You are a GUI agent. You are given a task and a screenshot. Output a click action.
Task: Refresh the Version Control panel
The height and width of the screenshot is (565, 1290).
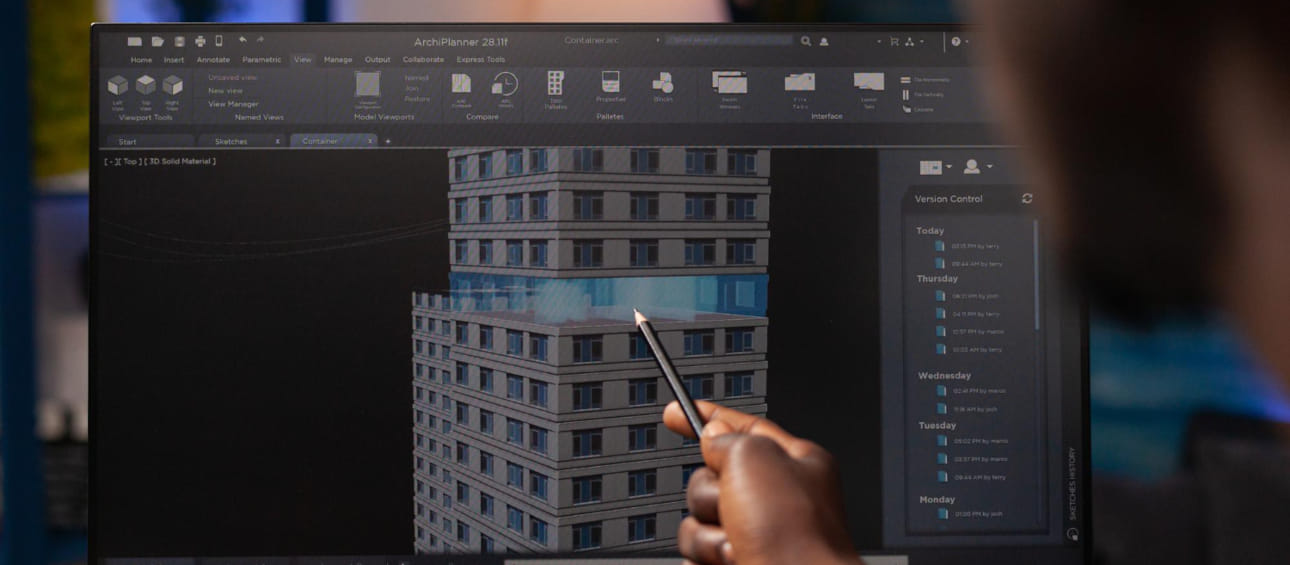[1027, 199]
